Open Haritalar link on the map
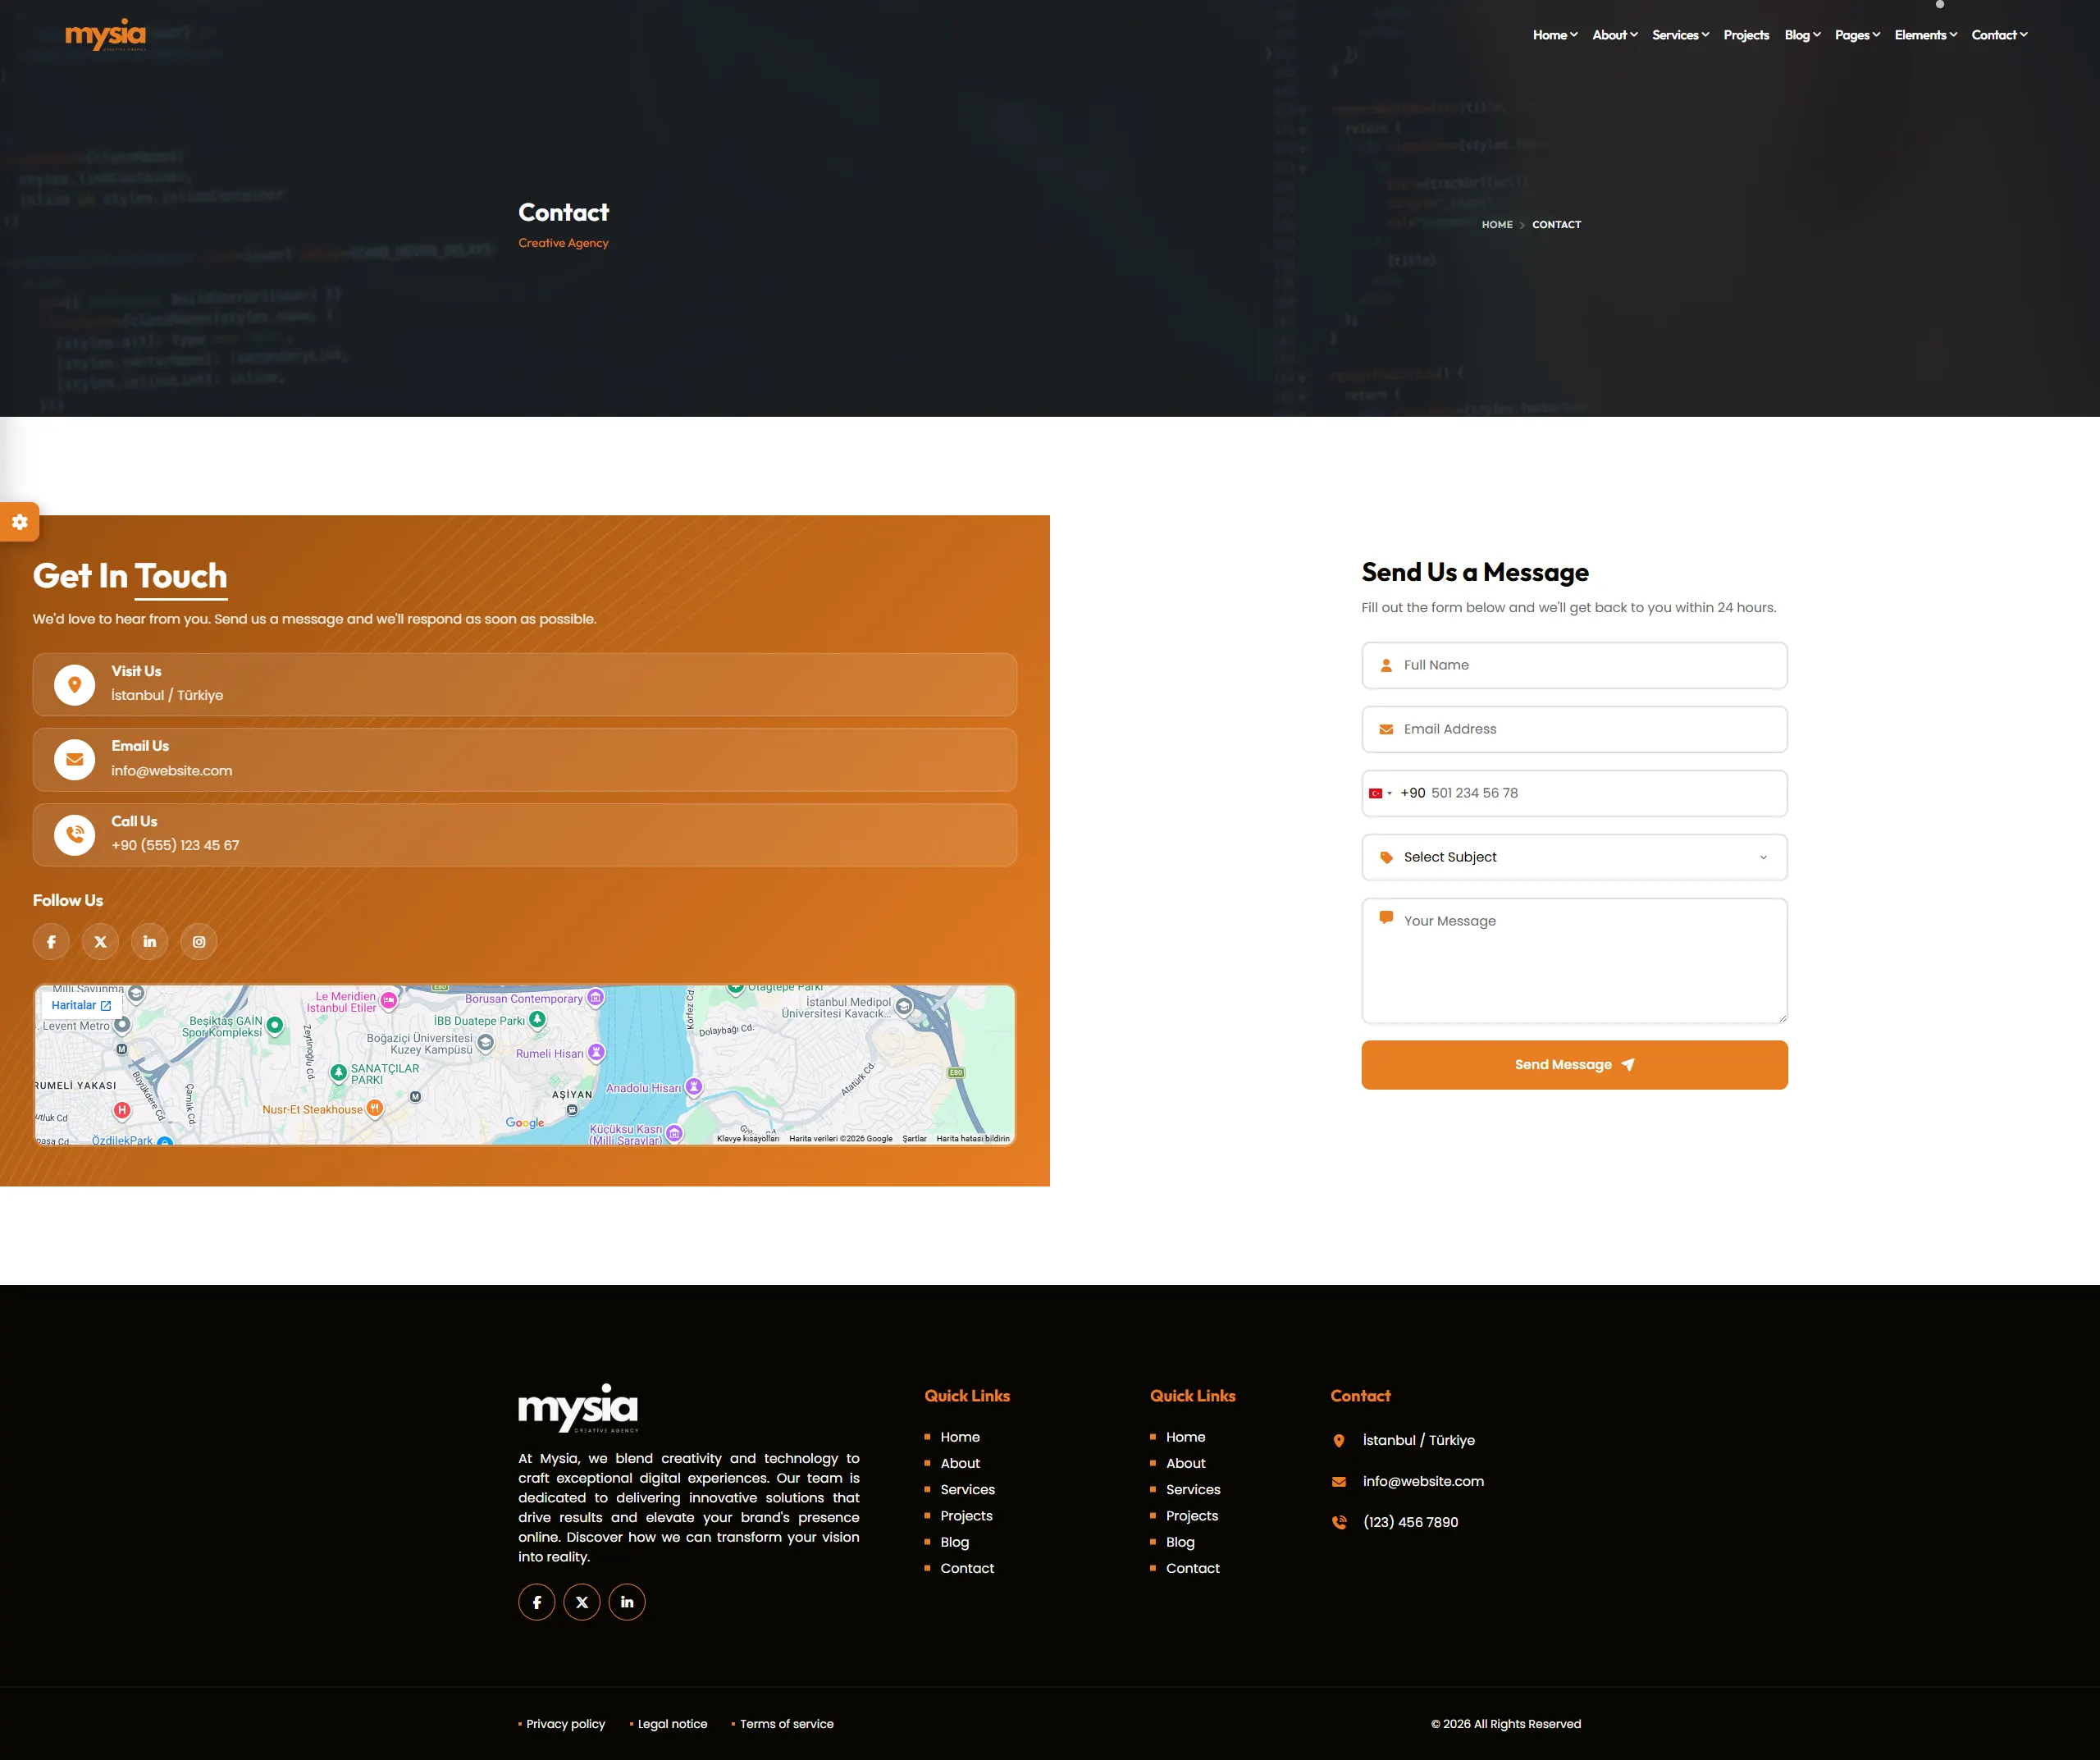 tap(81, 1005)
